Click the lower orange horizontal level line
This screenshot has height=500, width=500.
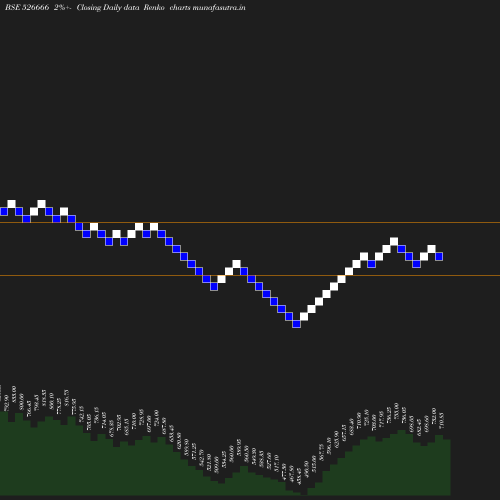coord(250,275)
